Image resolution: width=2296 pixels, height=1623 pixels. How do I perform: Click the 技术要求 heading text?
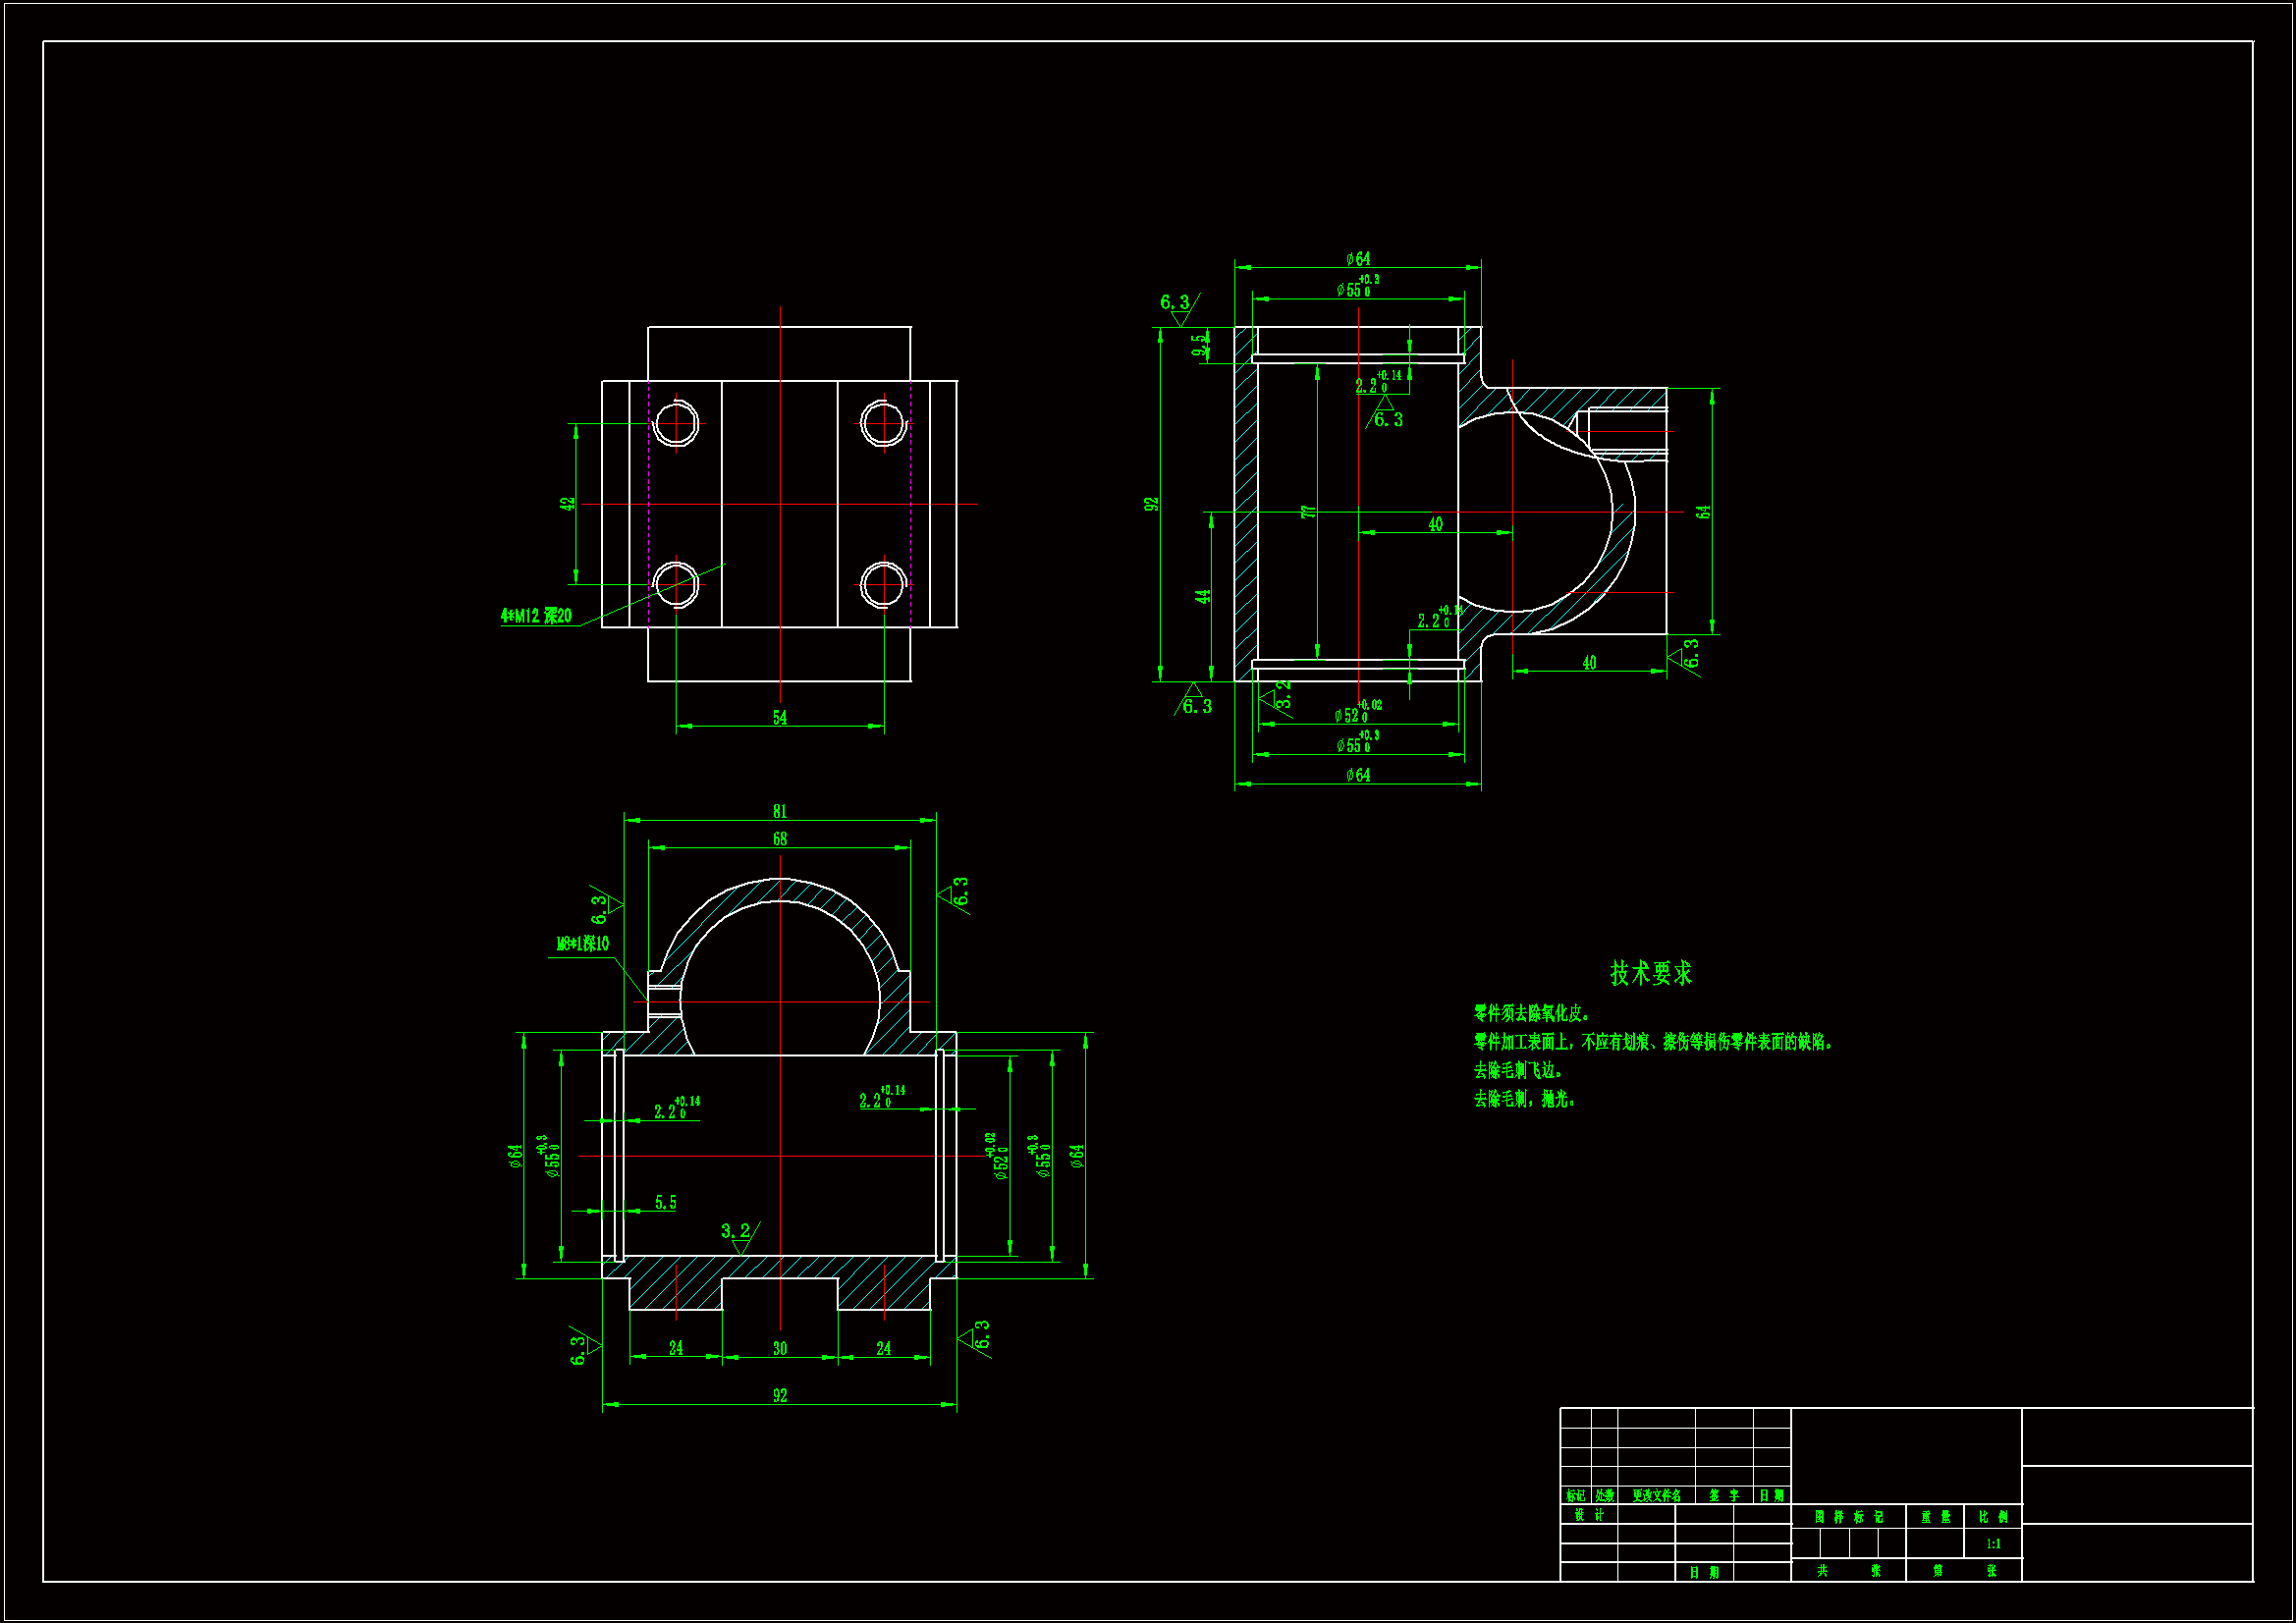1650,973
